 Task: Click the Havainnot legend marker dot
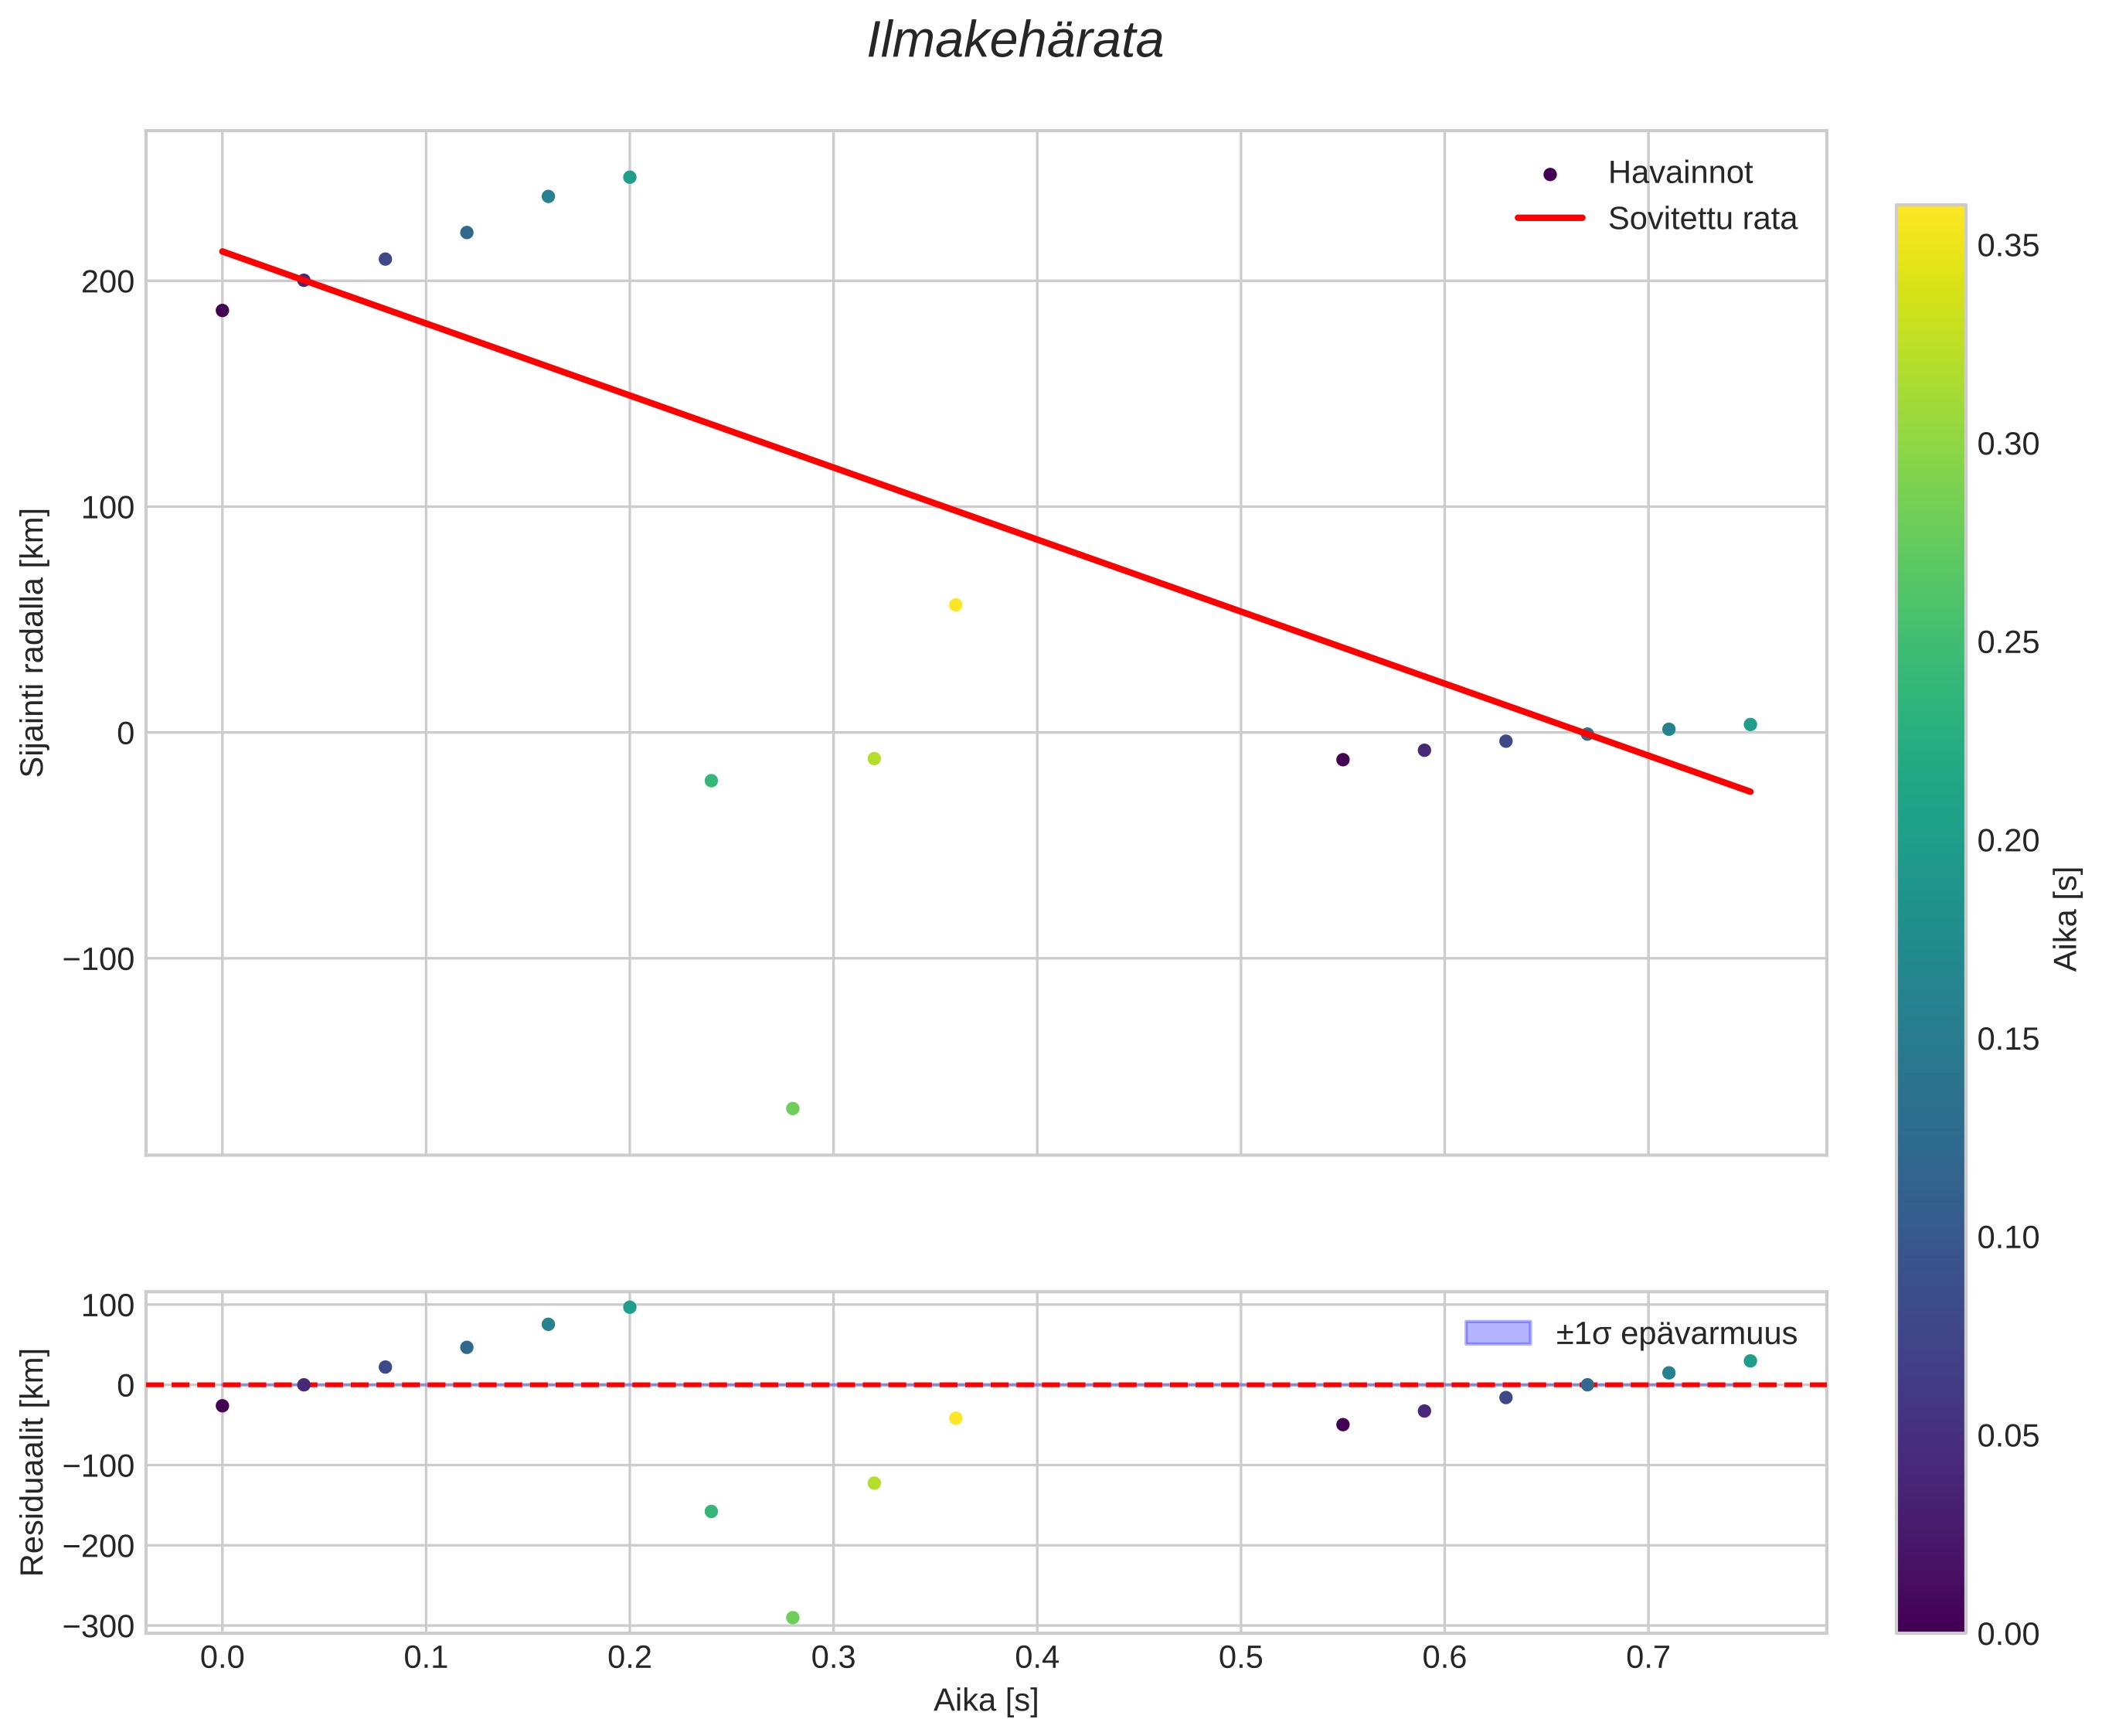(1549, 174)
